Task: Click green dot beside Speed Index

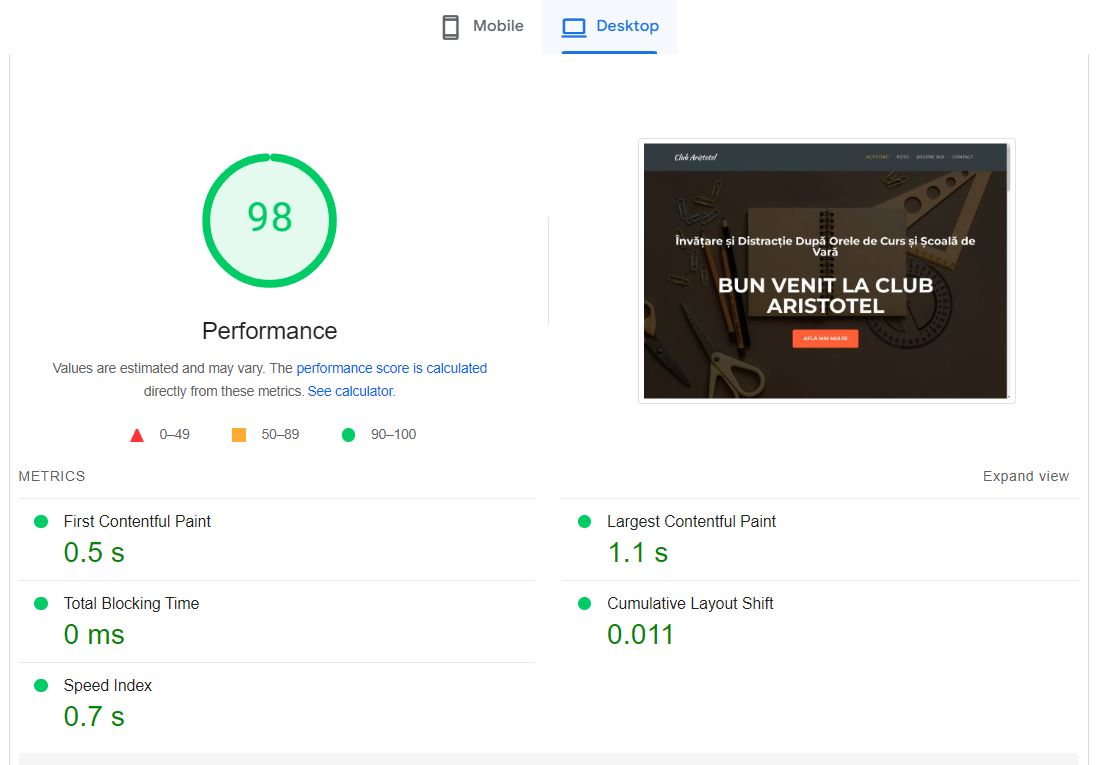Action: [41, 686]
